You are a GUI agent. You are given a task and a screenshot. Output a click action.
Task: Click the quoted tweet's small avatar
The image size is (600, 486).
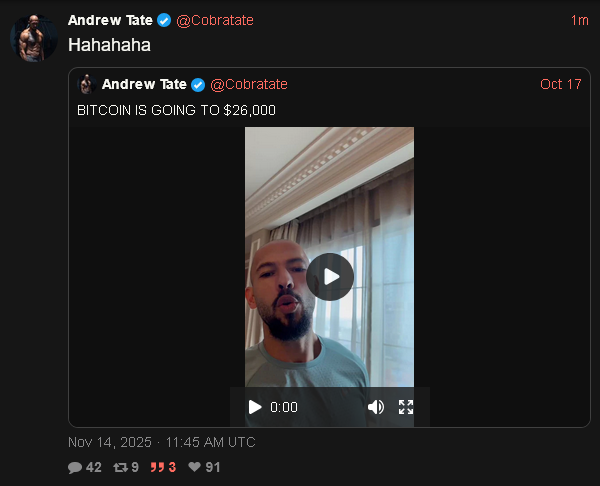(87, 84)
